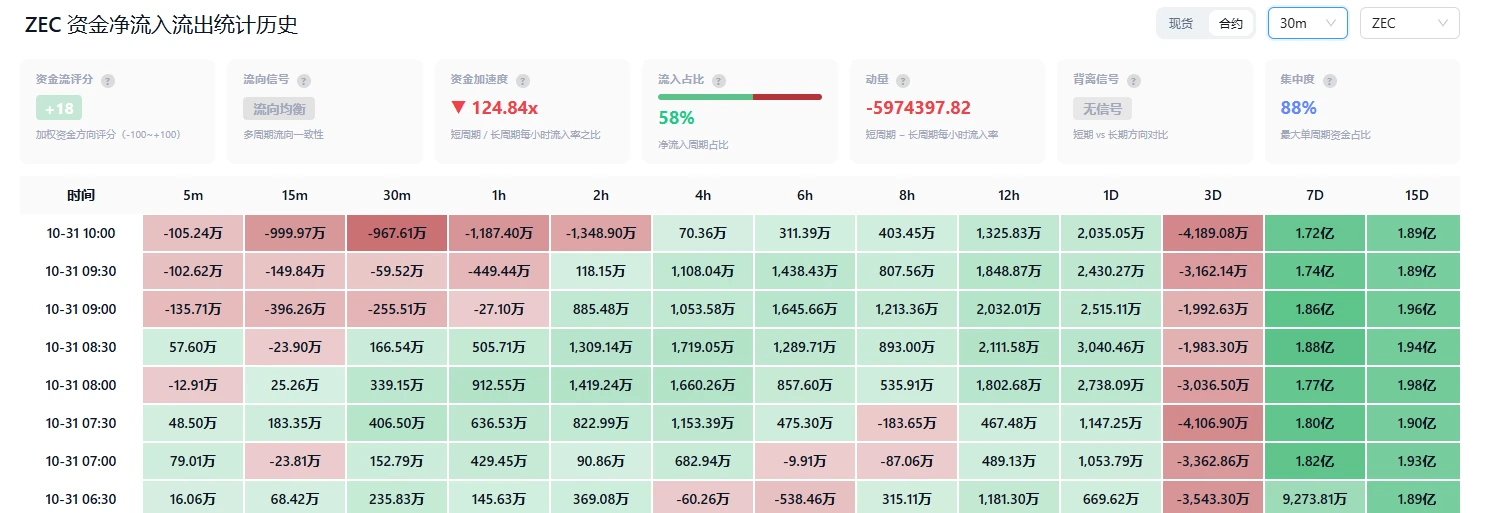Click the 10-31 08:00 row time
1501x513 pixels.
[81, 385]
